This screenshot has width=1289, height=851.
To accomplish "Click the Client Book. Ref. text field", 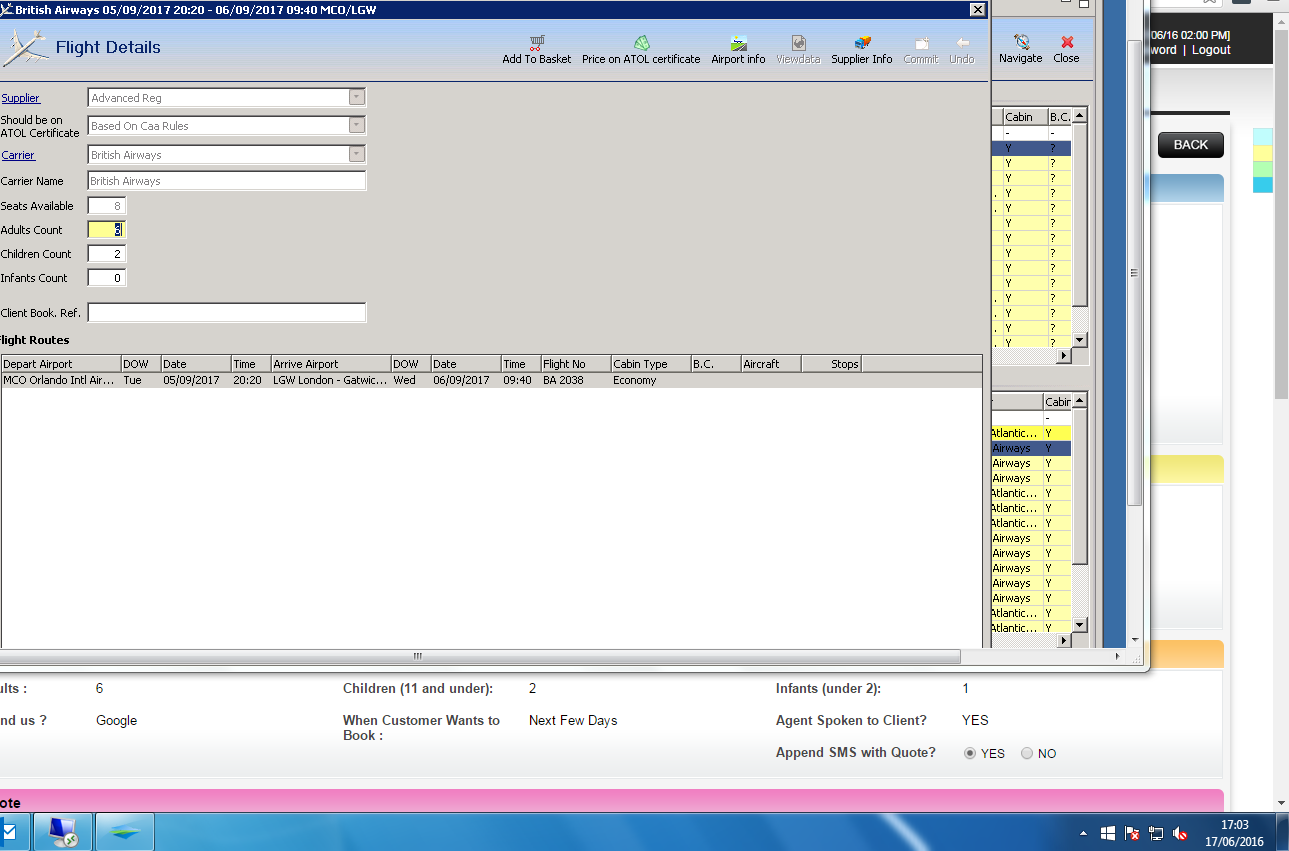I will [227, 313].
